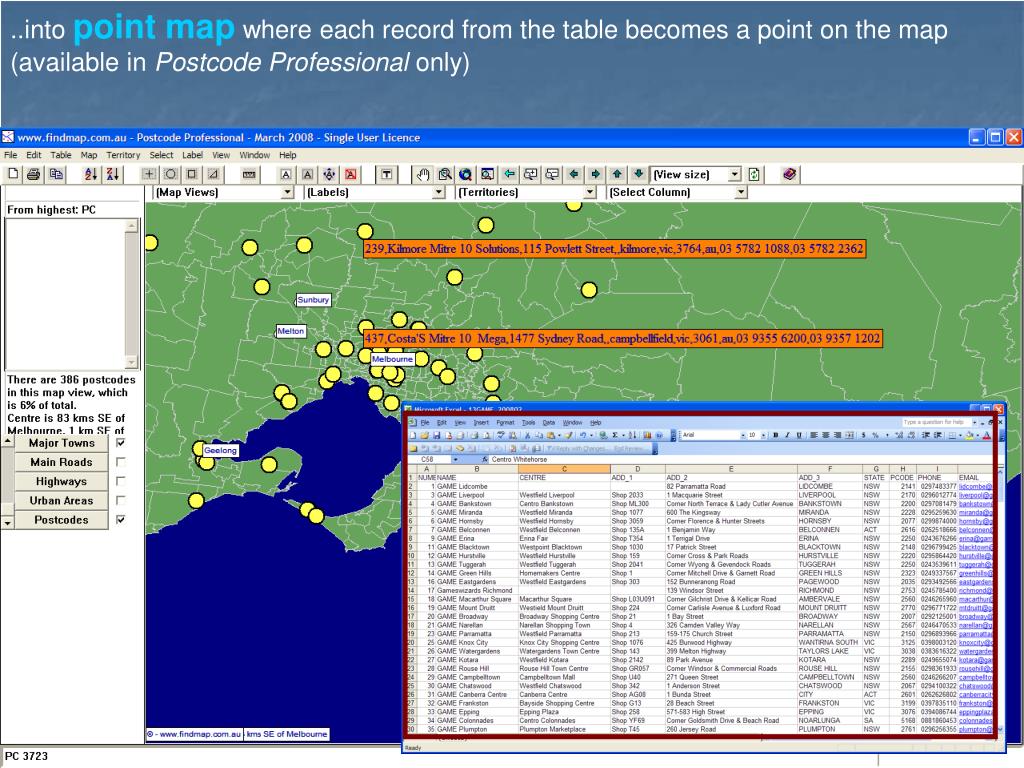Open the purple help book icon
Screen dimensions: 1024x768
[x=790, y=174]
